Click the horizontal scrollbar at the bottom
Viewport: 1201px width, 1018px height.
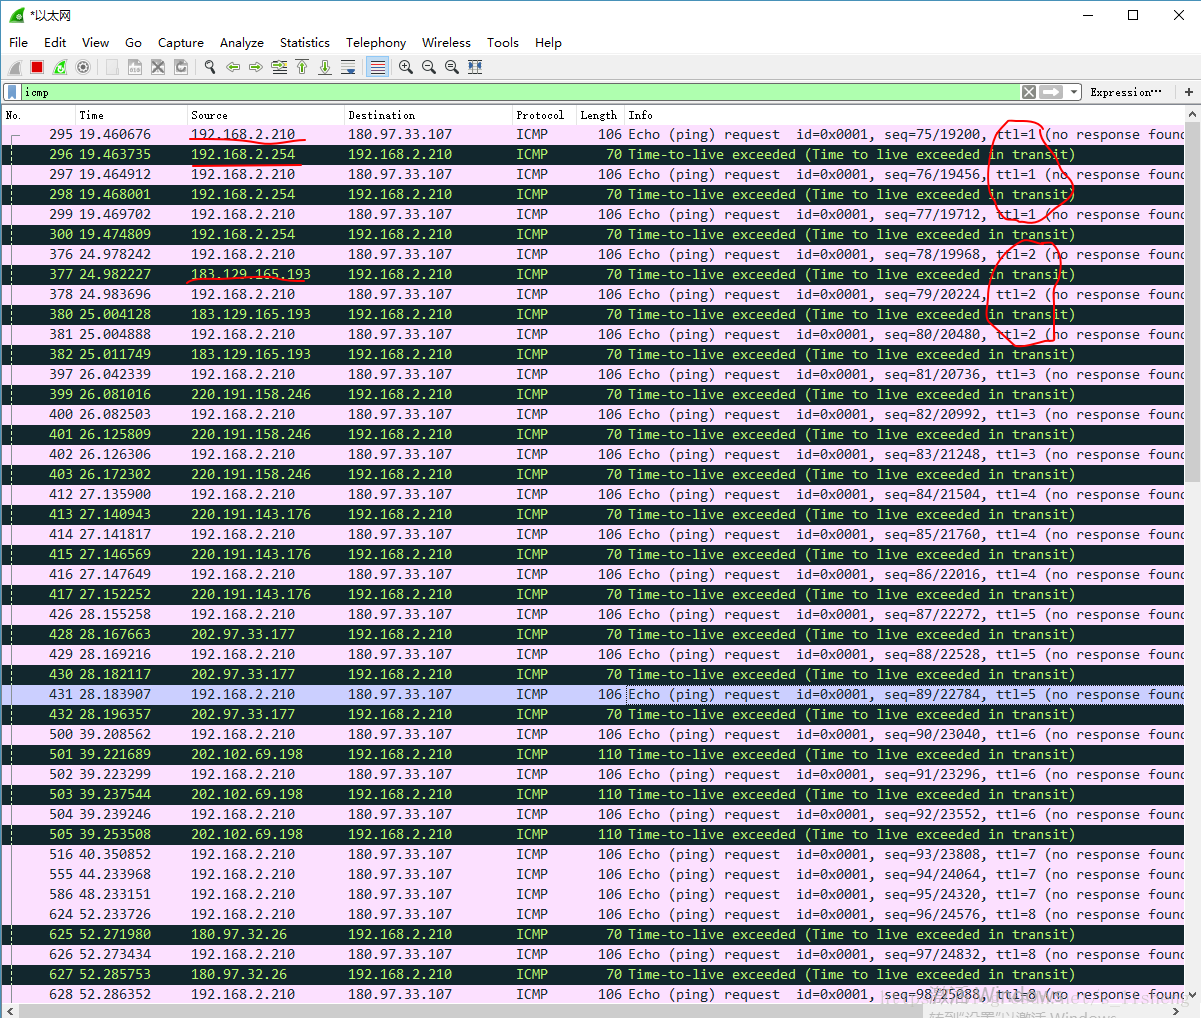coord(593,1010)
